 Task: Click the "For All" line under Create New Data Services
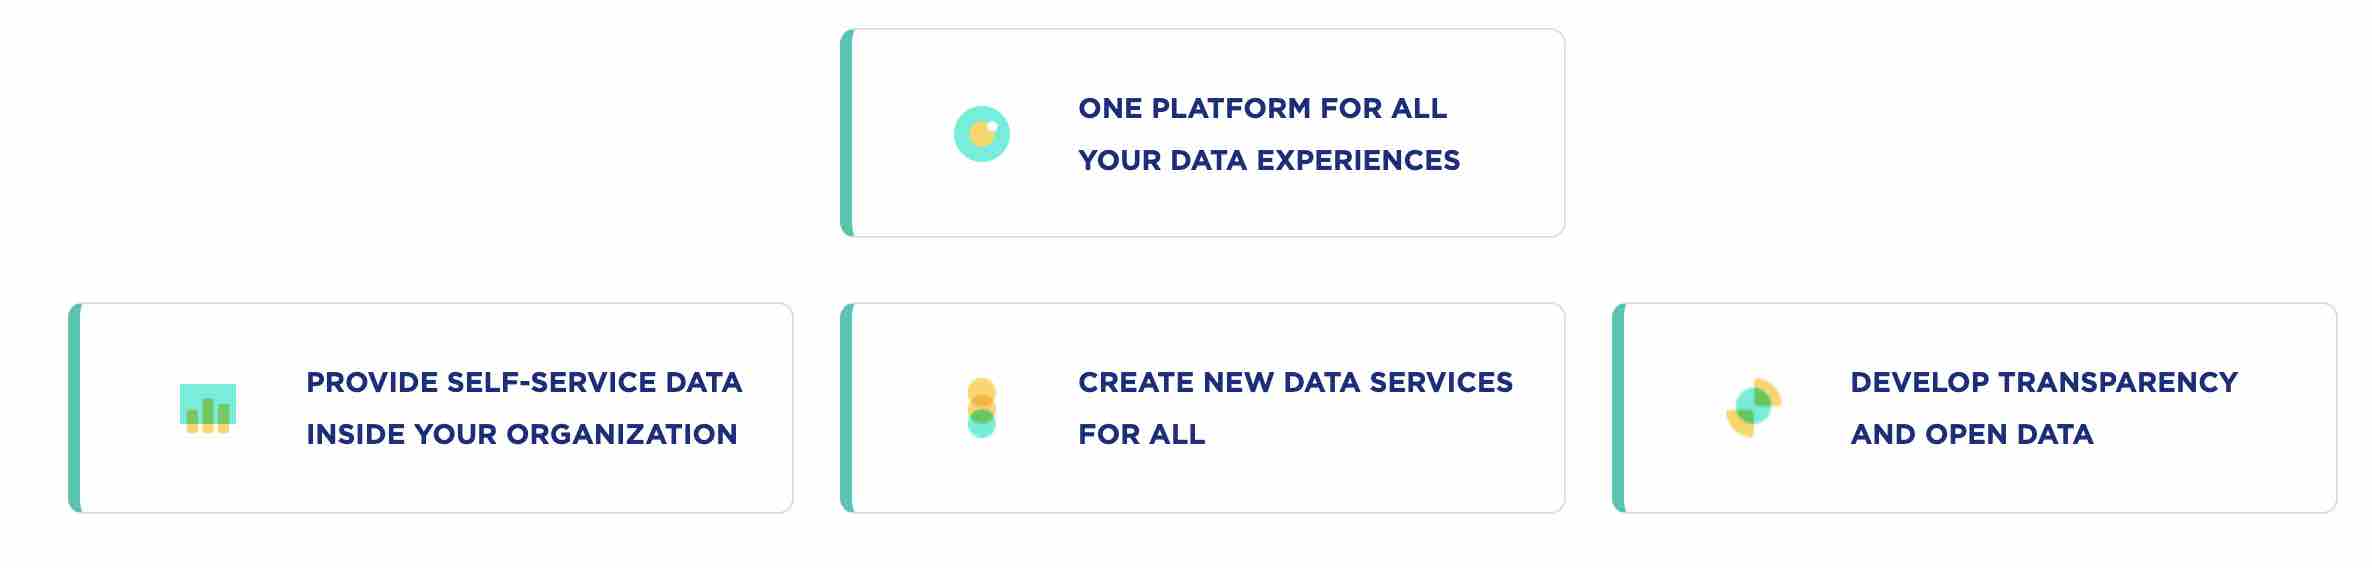pyautogui.click(x=1142, y=434)
